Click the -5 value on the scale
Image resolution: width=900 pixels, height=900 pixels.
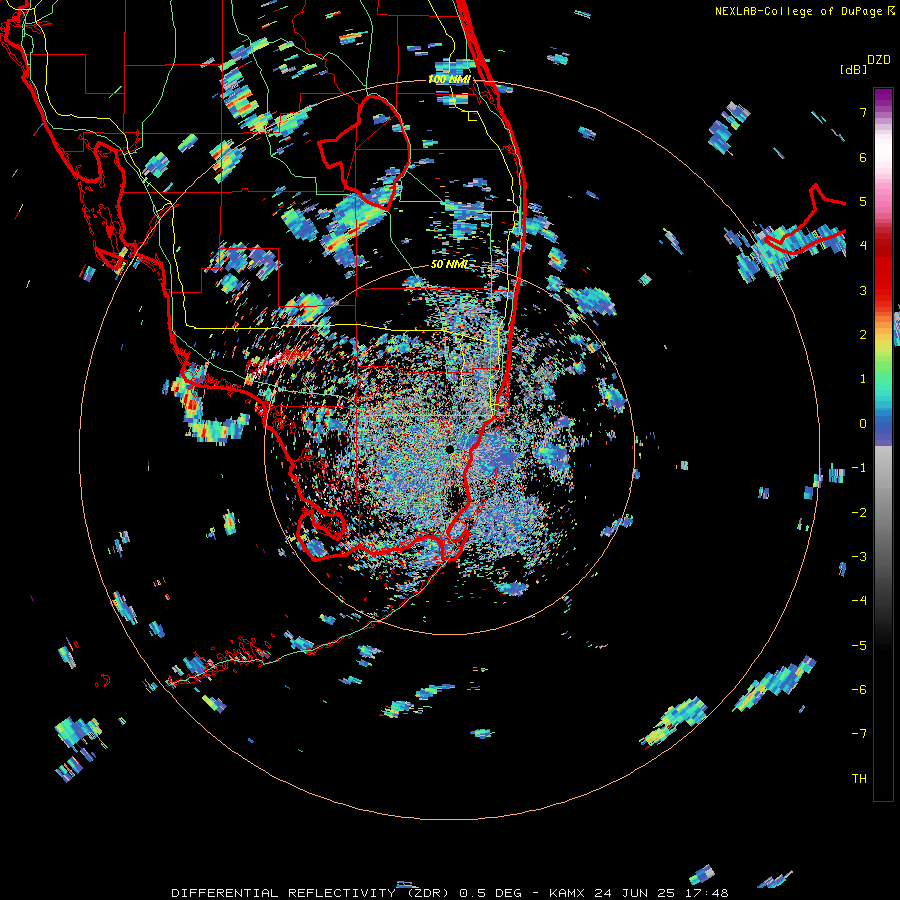coord(859,646)
